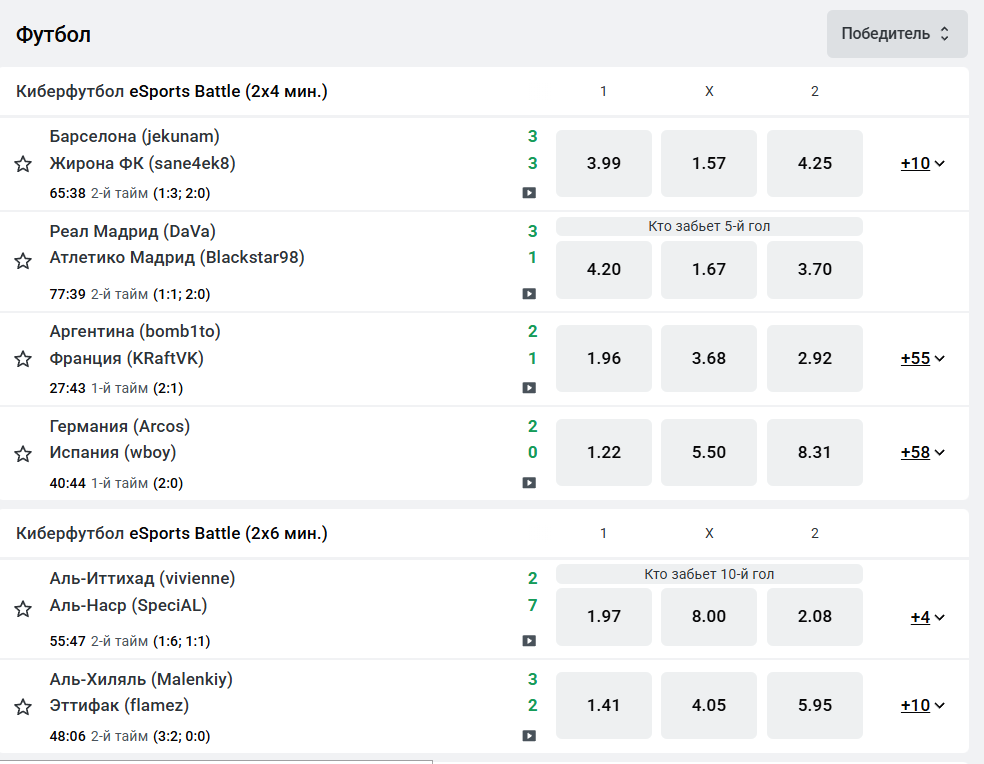Open Киберфутбол eSports Battle (2x6 мин.) league
Viewport: 984px width, 764px height.
[172, 534]
